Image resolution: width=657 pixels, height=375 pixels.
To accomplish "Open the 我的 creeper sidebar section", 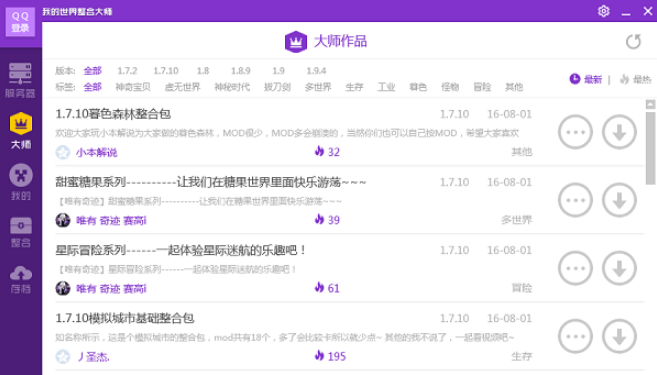I will coord(21,182).
